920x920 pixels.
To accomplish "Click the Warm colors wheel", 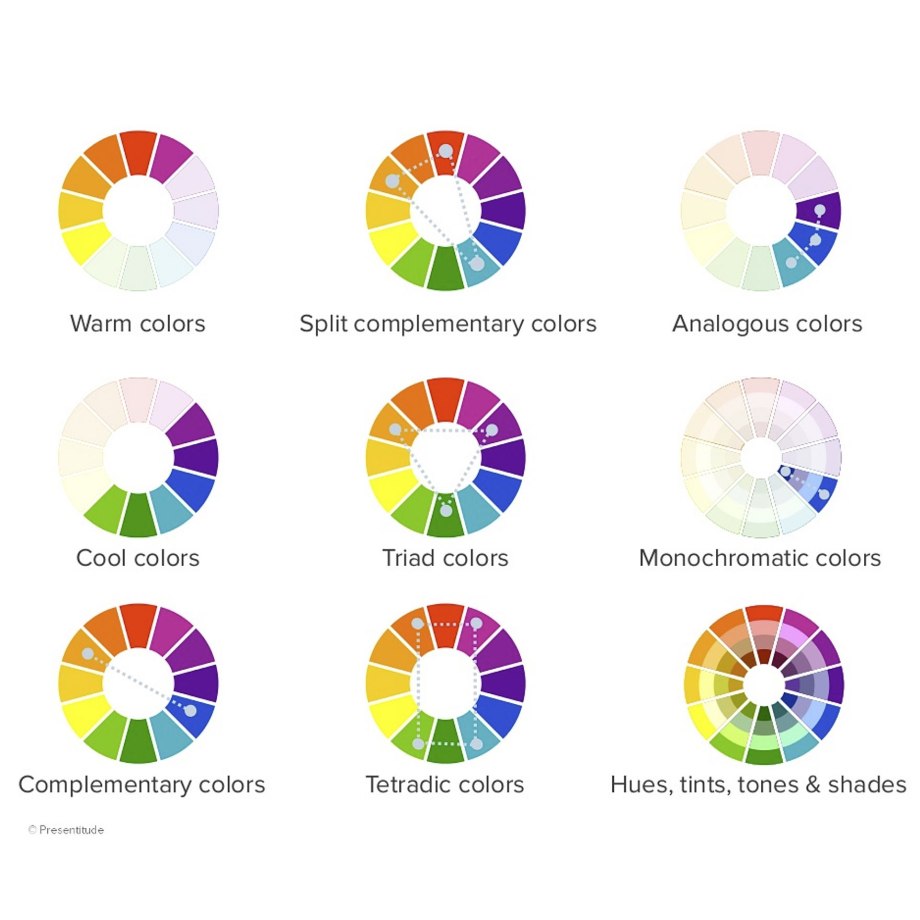I will (138, 210).
